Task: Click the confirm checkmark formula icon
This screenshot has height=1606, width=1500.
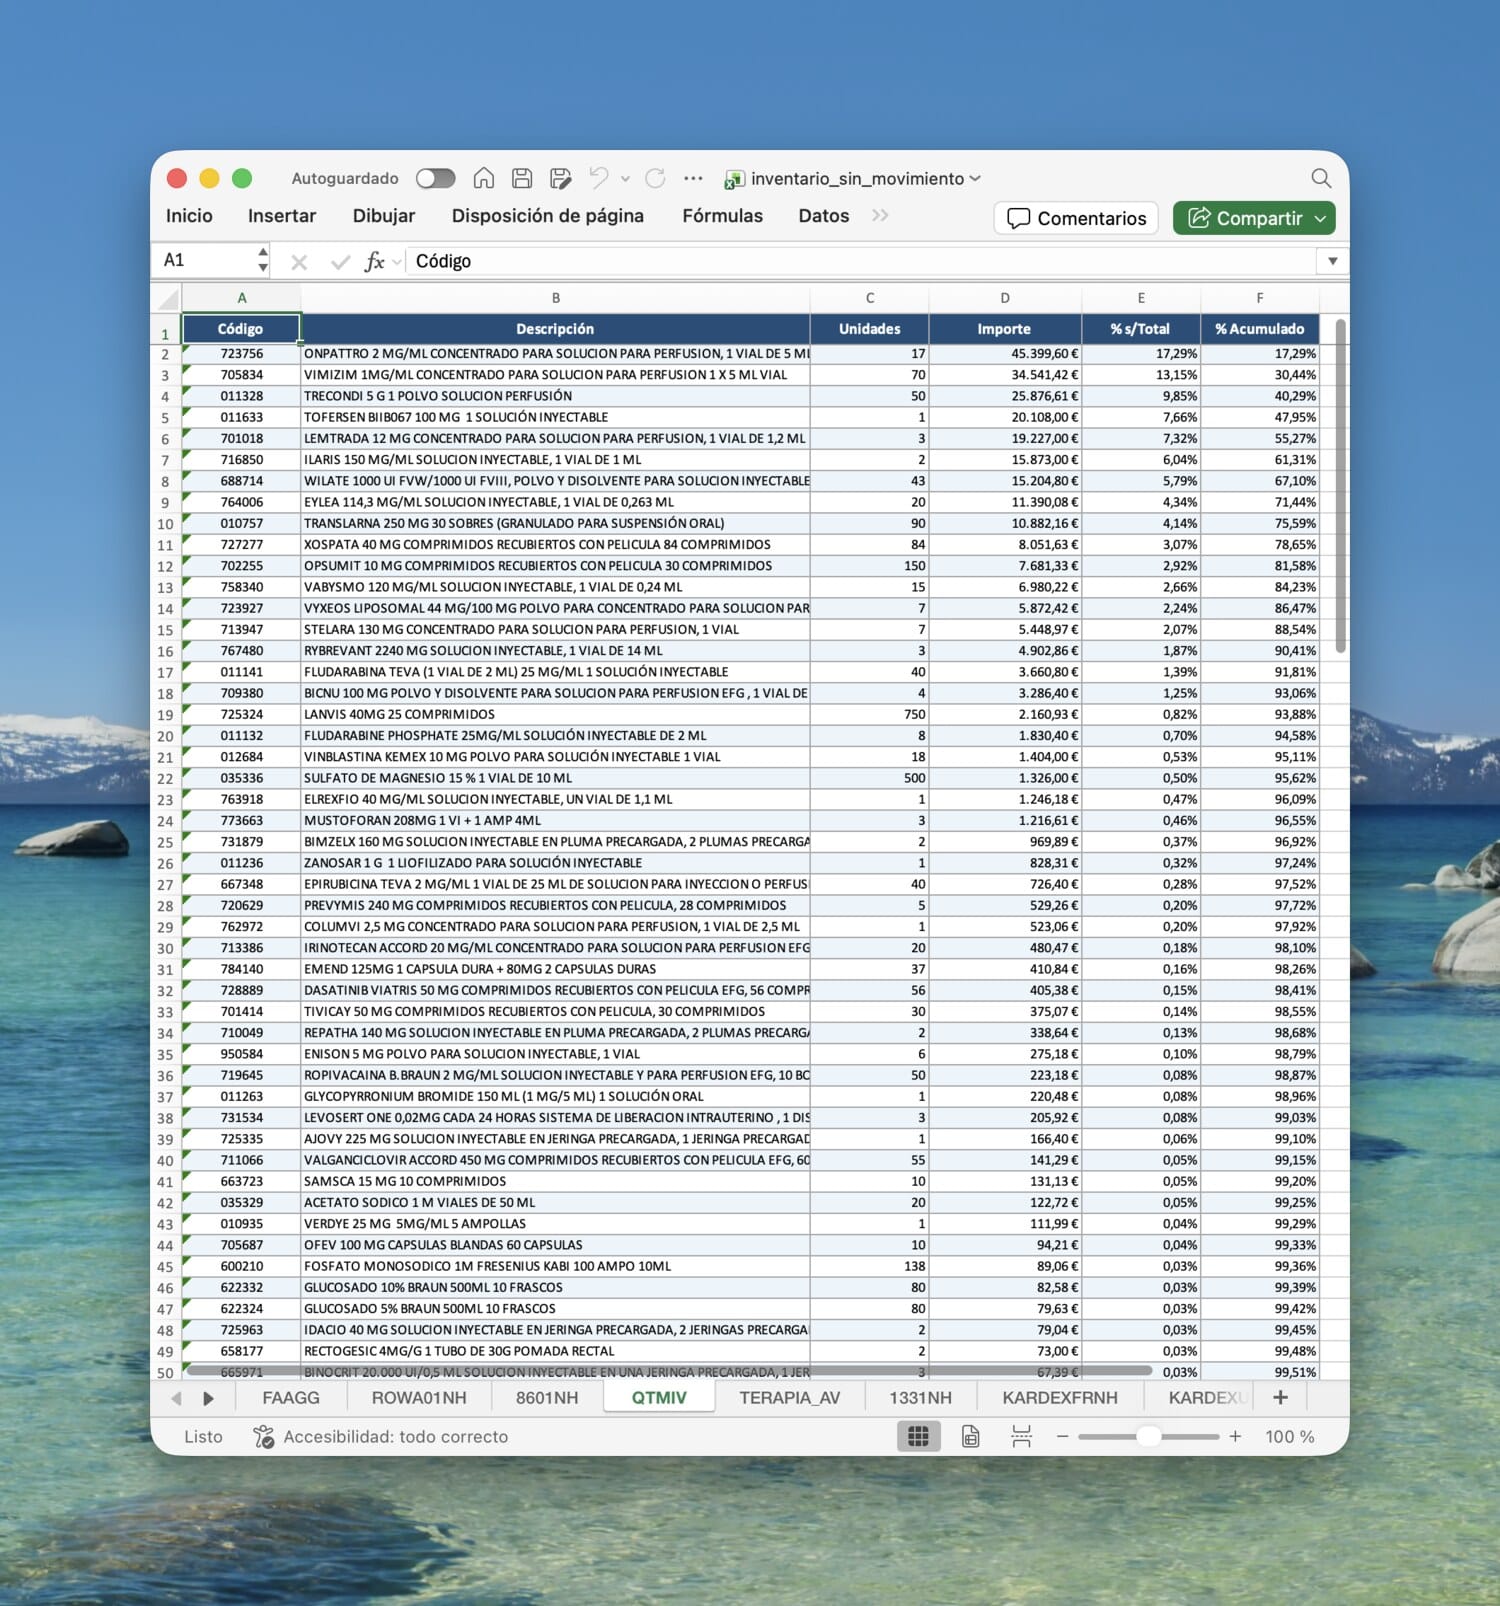Action: coord(340,262)
